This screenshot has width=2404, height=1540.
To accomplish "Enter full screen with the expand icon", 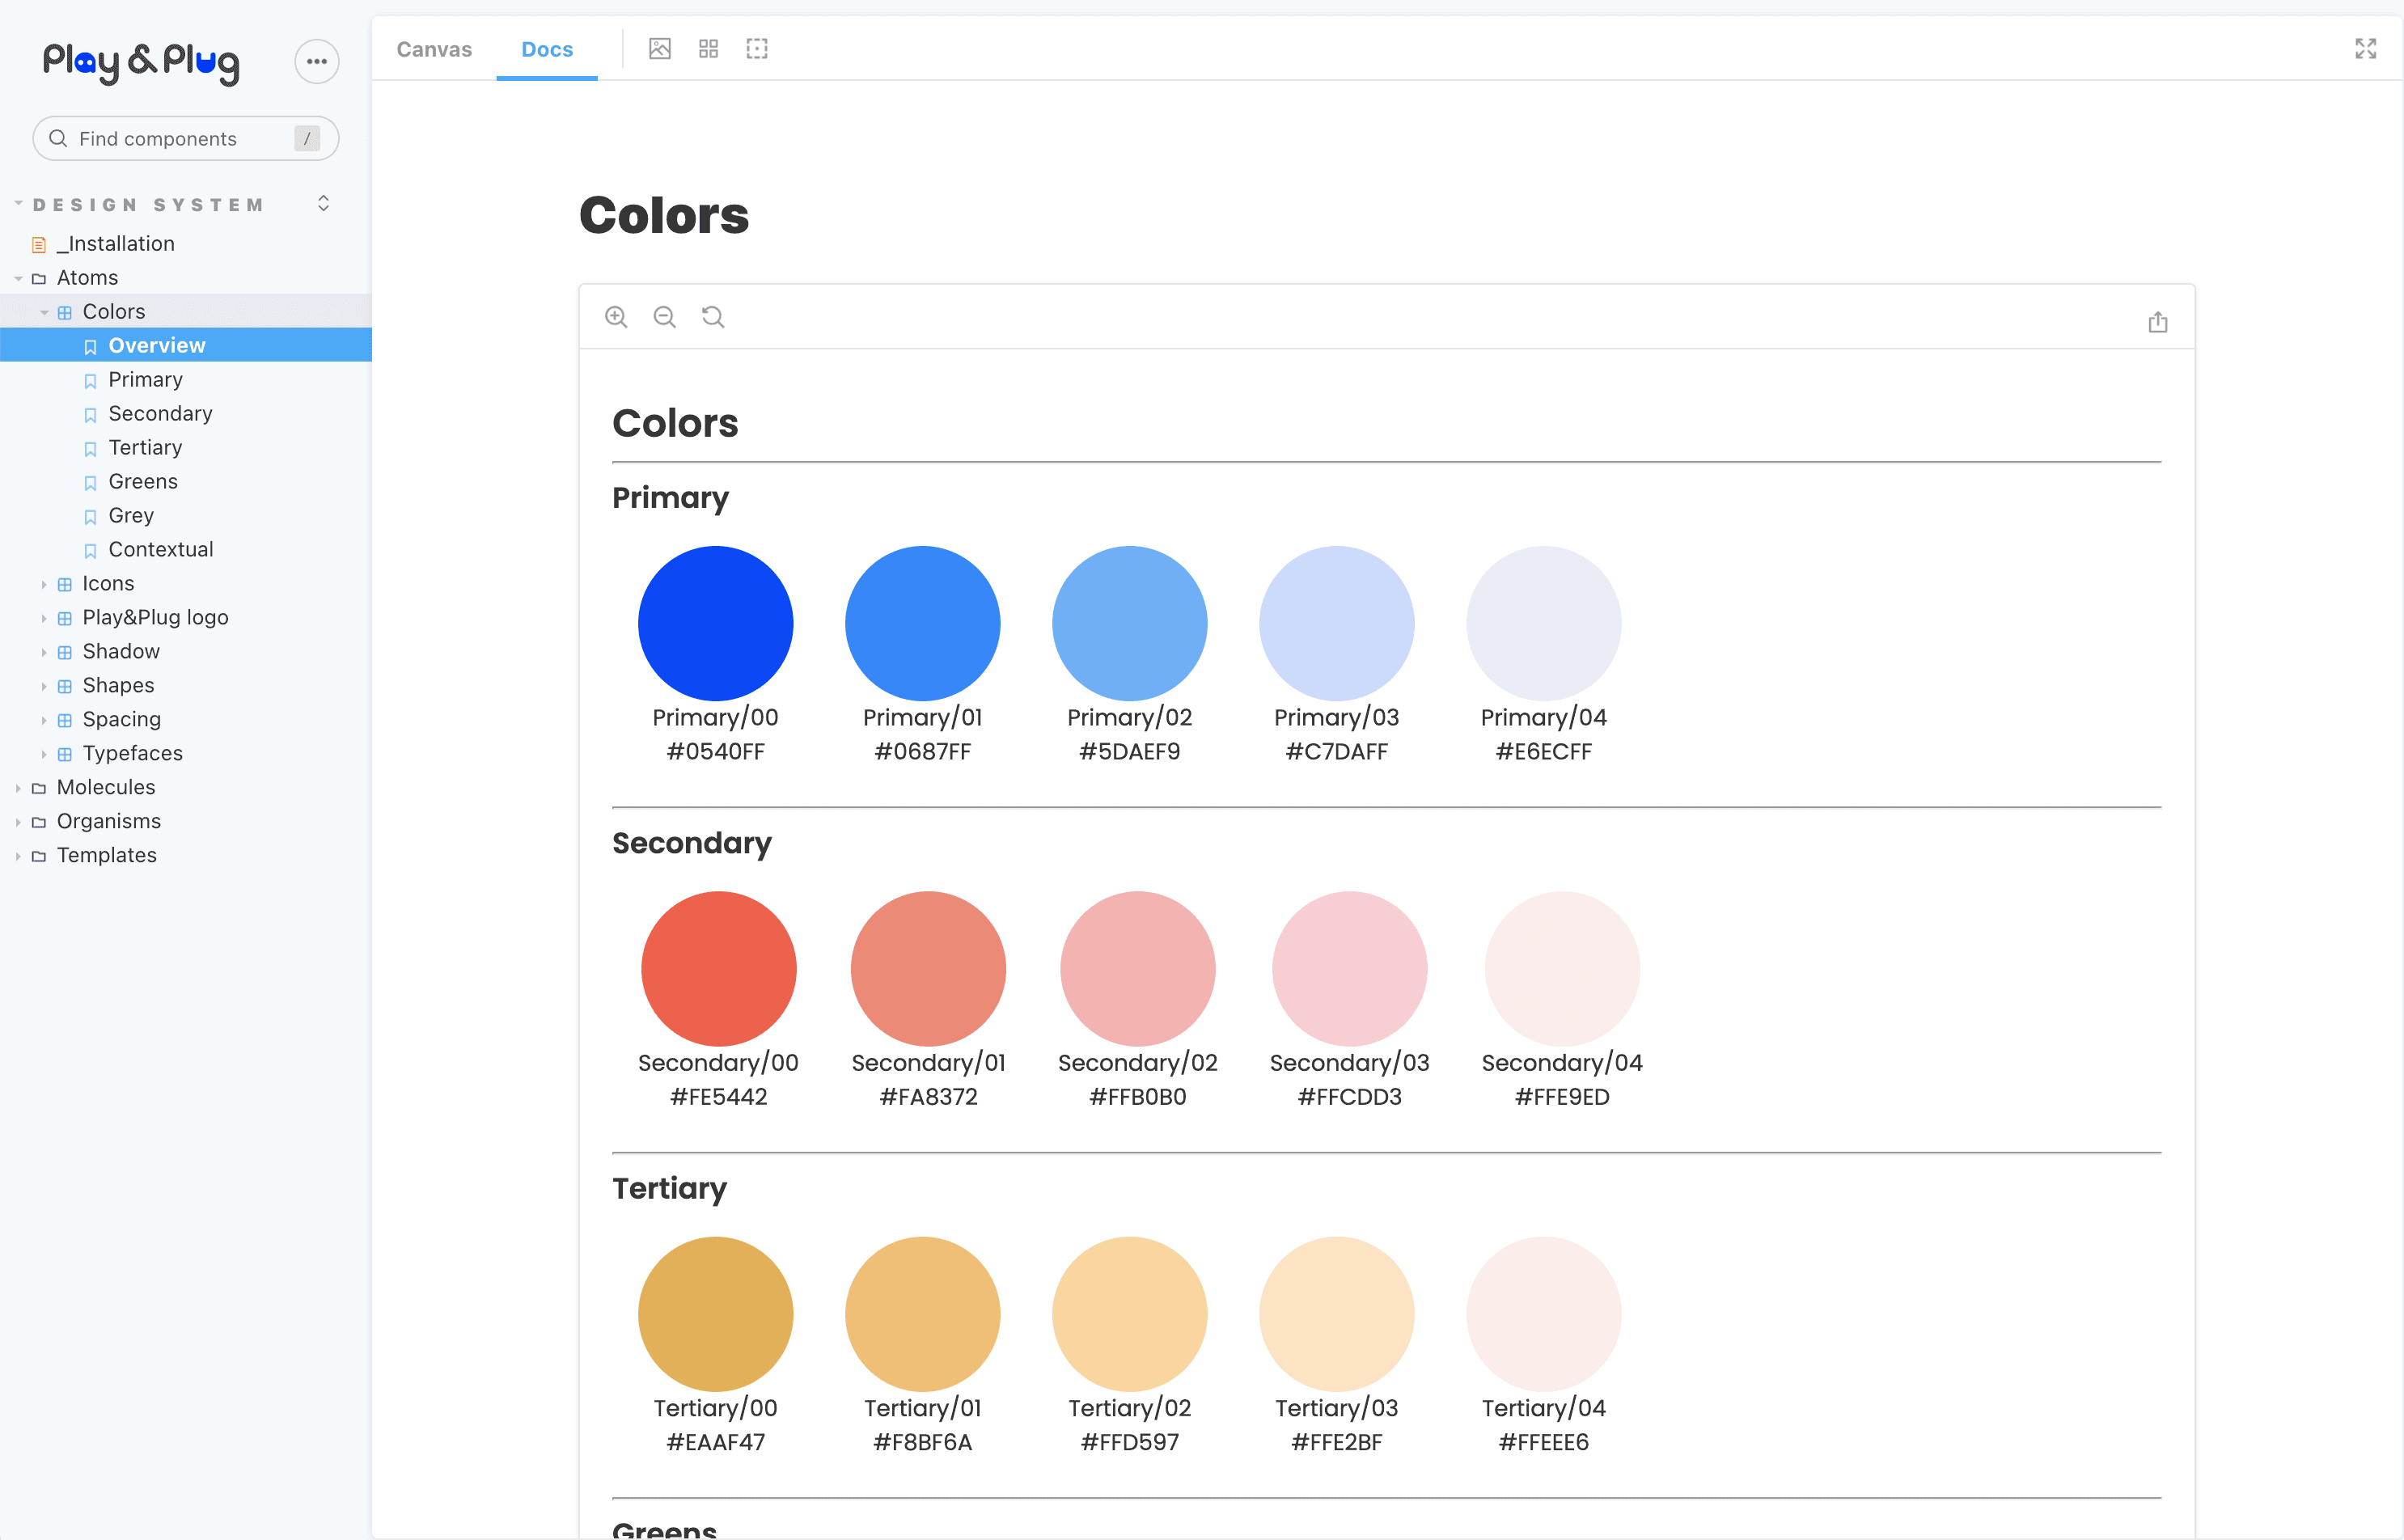I will (2365, 49).
